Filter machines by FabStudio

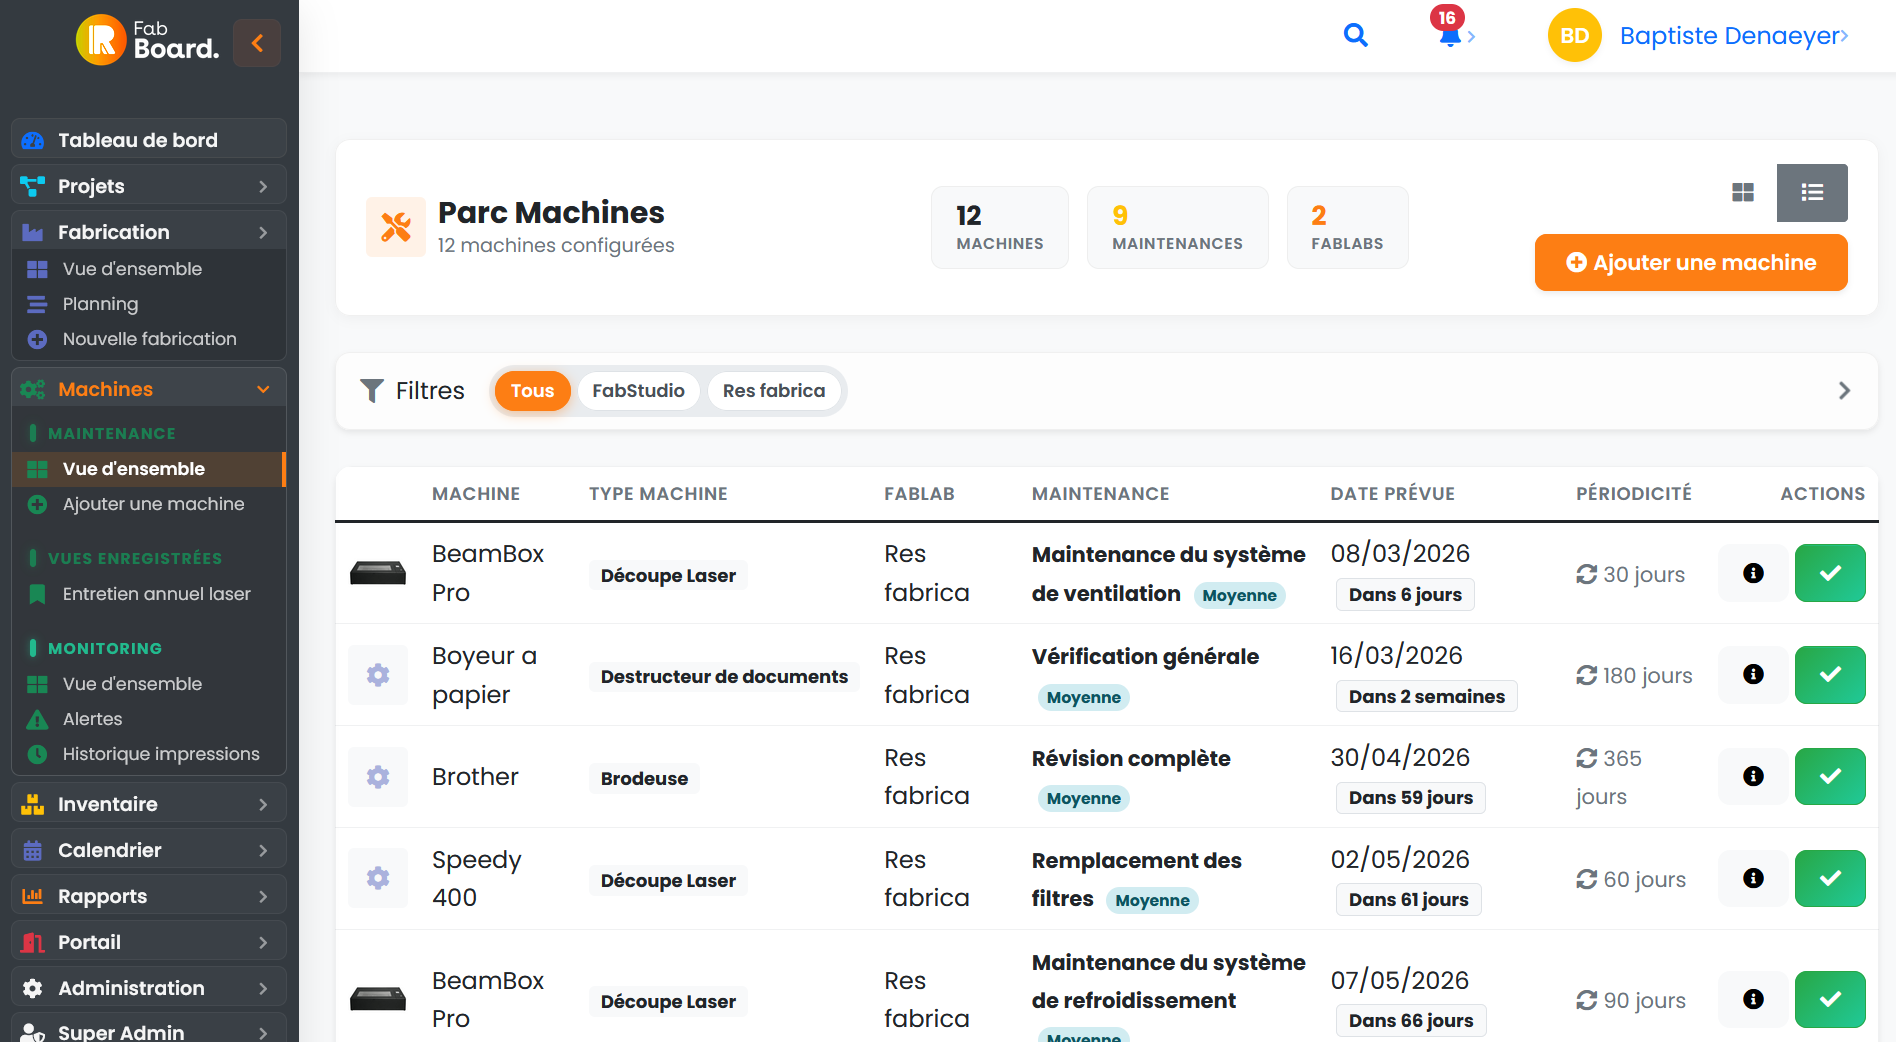[x=638, y=391]
